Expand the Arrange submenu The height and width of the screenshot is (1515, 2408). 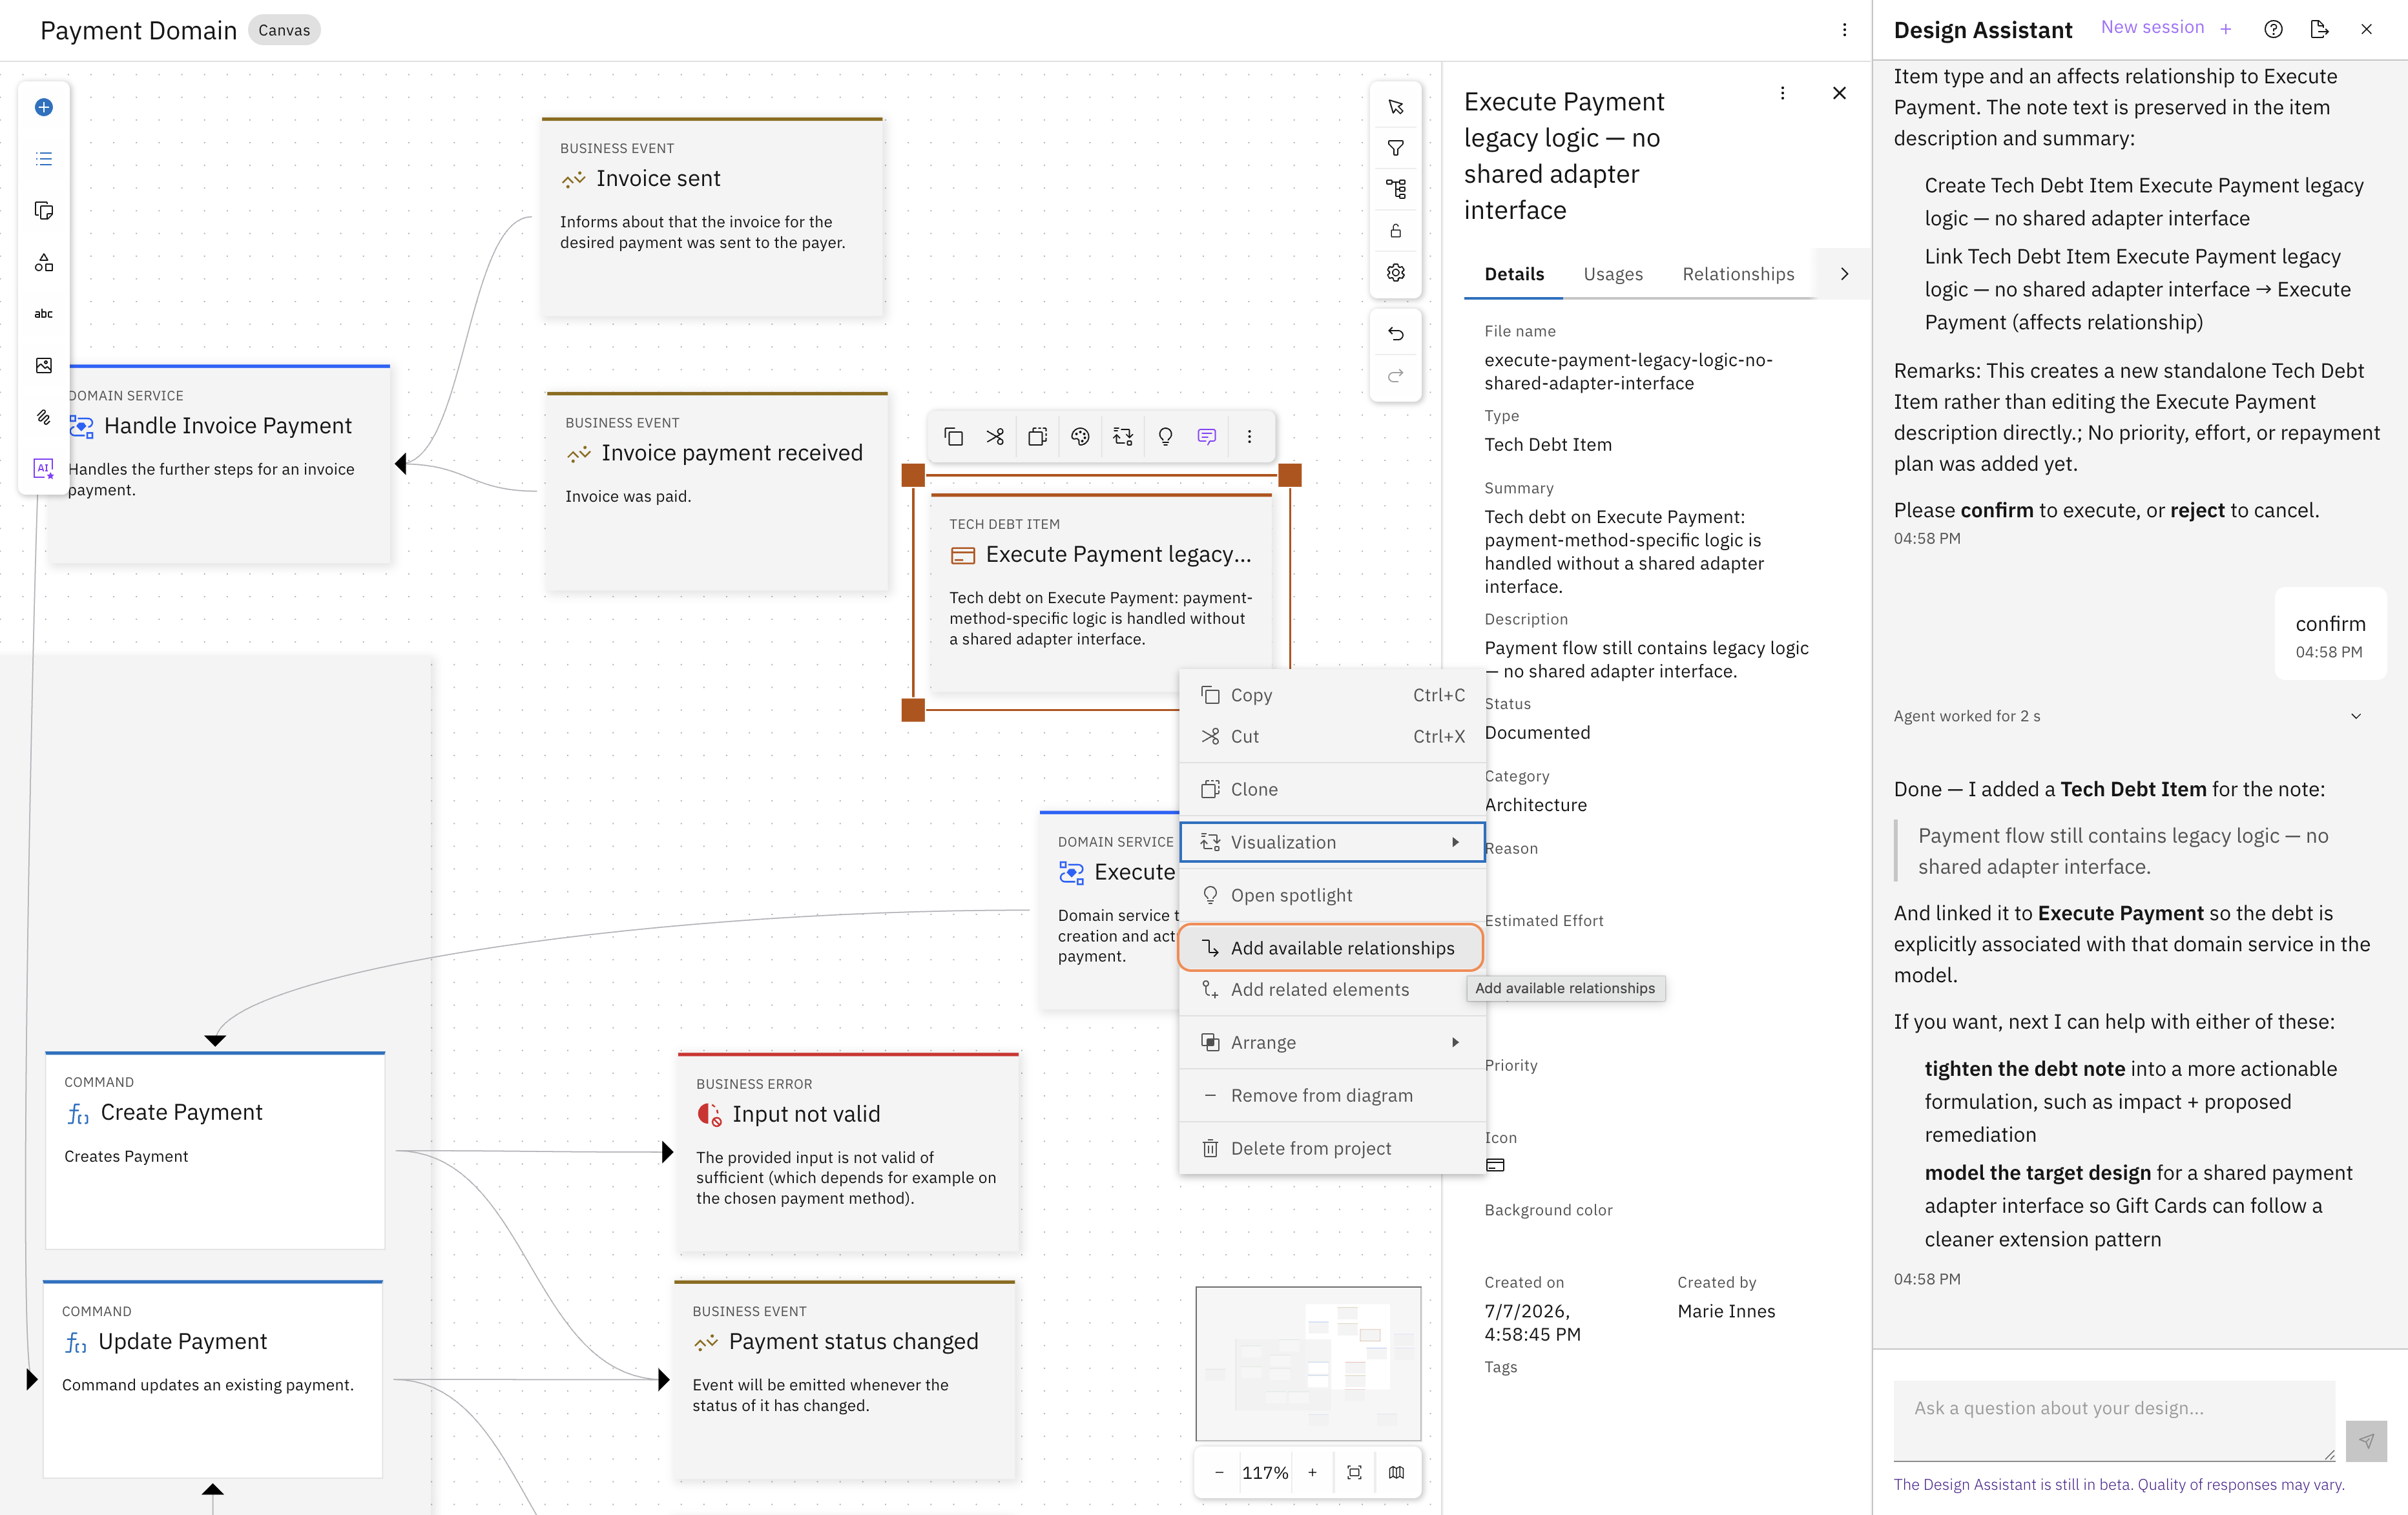pos(1332,1042)
